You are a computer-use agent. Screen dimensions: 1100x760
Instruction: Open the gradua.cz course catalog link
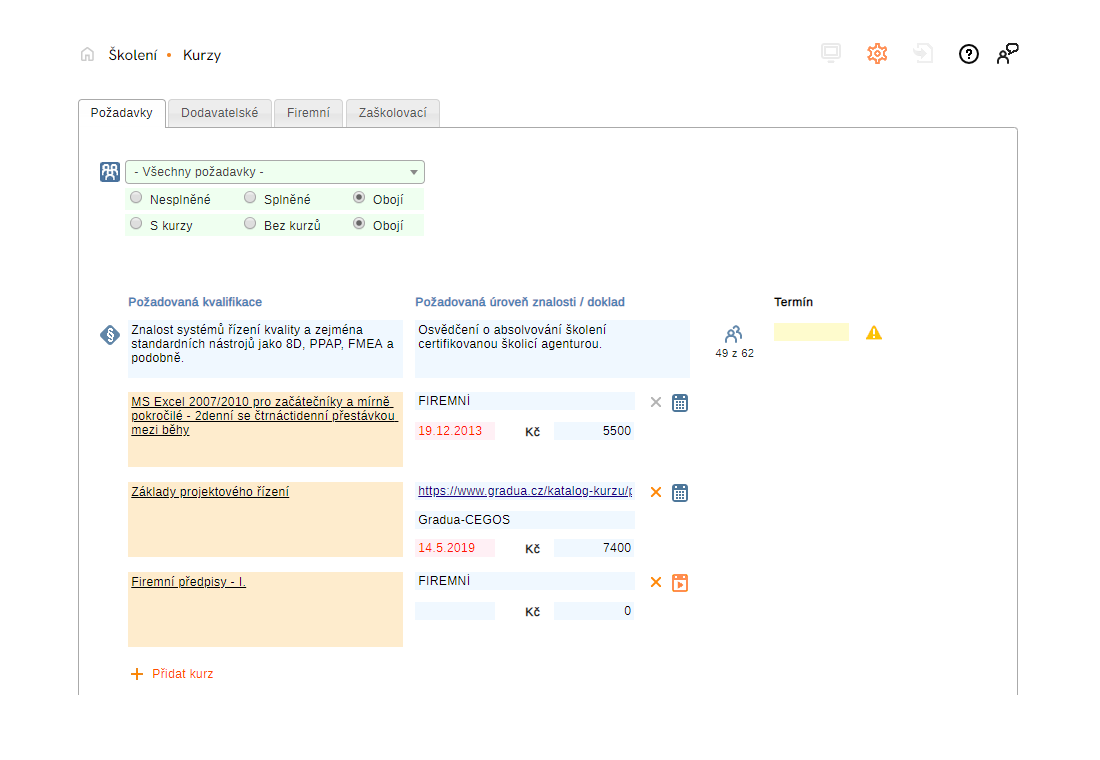click(x=525, y=491)
